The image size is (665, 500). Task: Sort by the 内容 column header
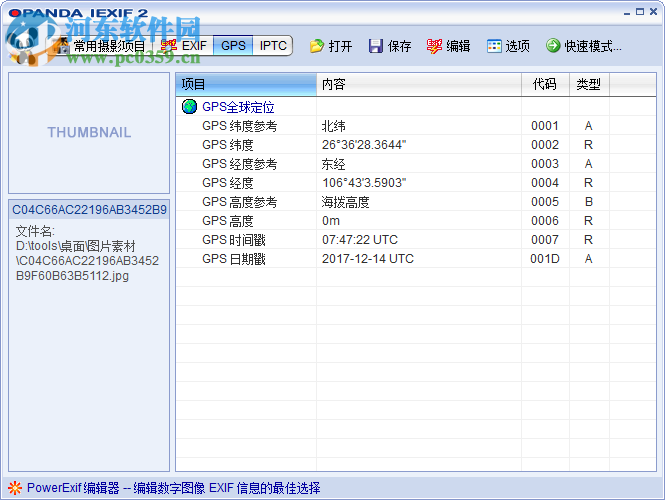coord(419,84)
